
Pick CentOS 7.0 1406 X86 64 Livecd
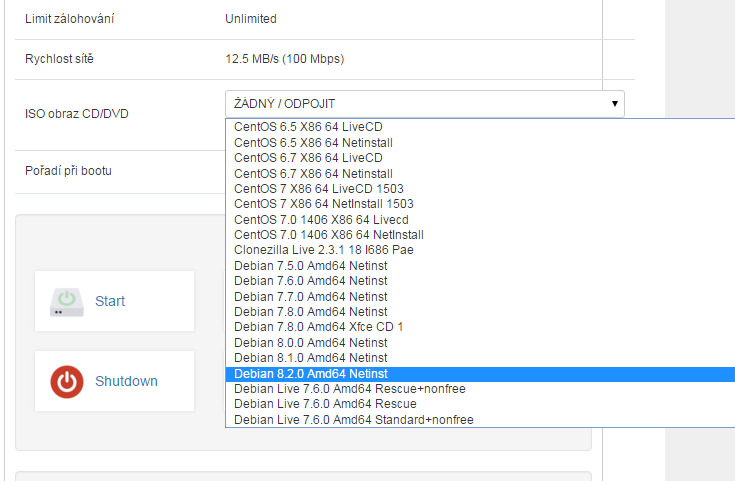click(321, 219)
